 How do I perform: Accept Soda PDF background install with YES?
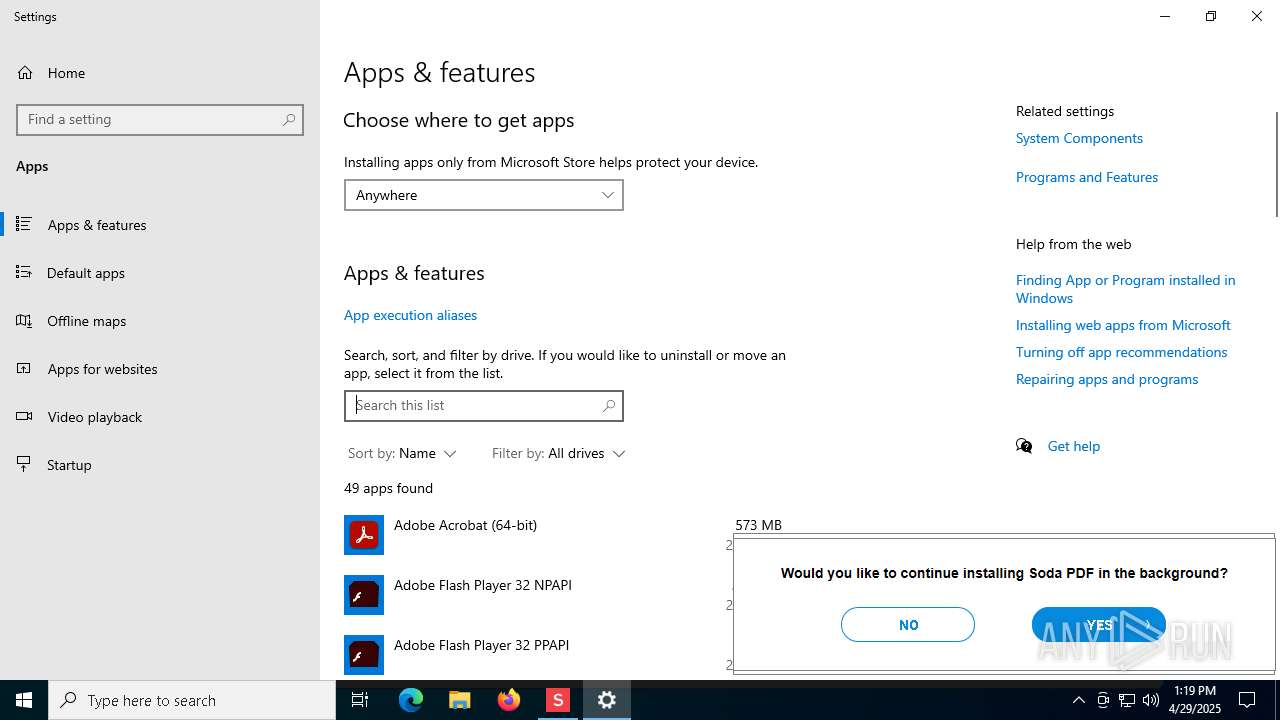[1099, 625]
